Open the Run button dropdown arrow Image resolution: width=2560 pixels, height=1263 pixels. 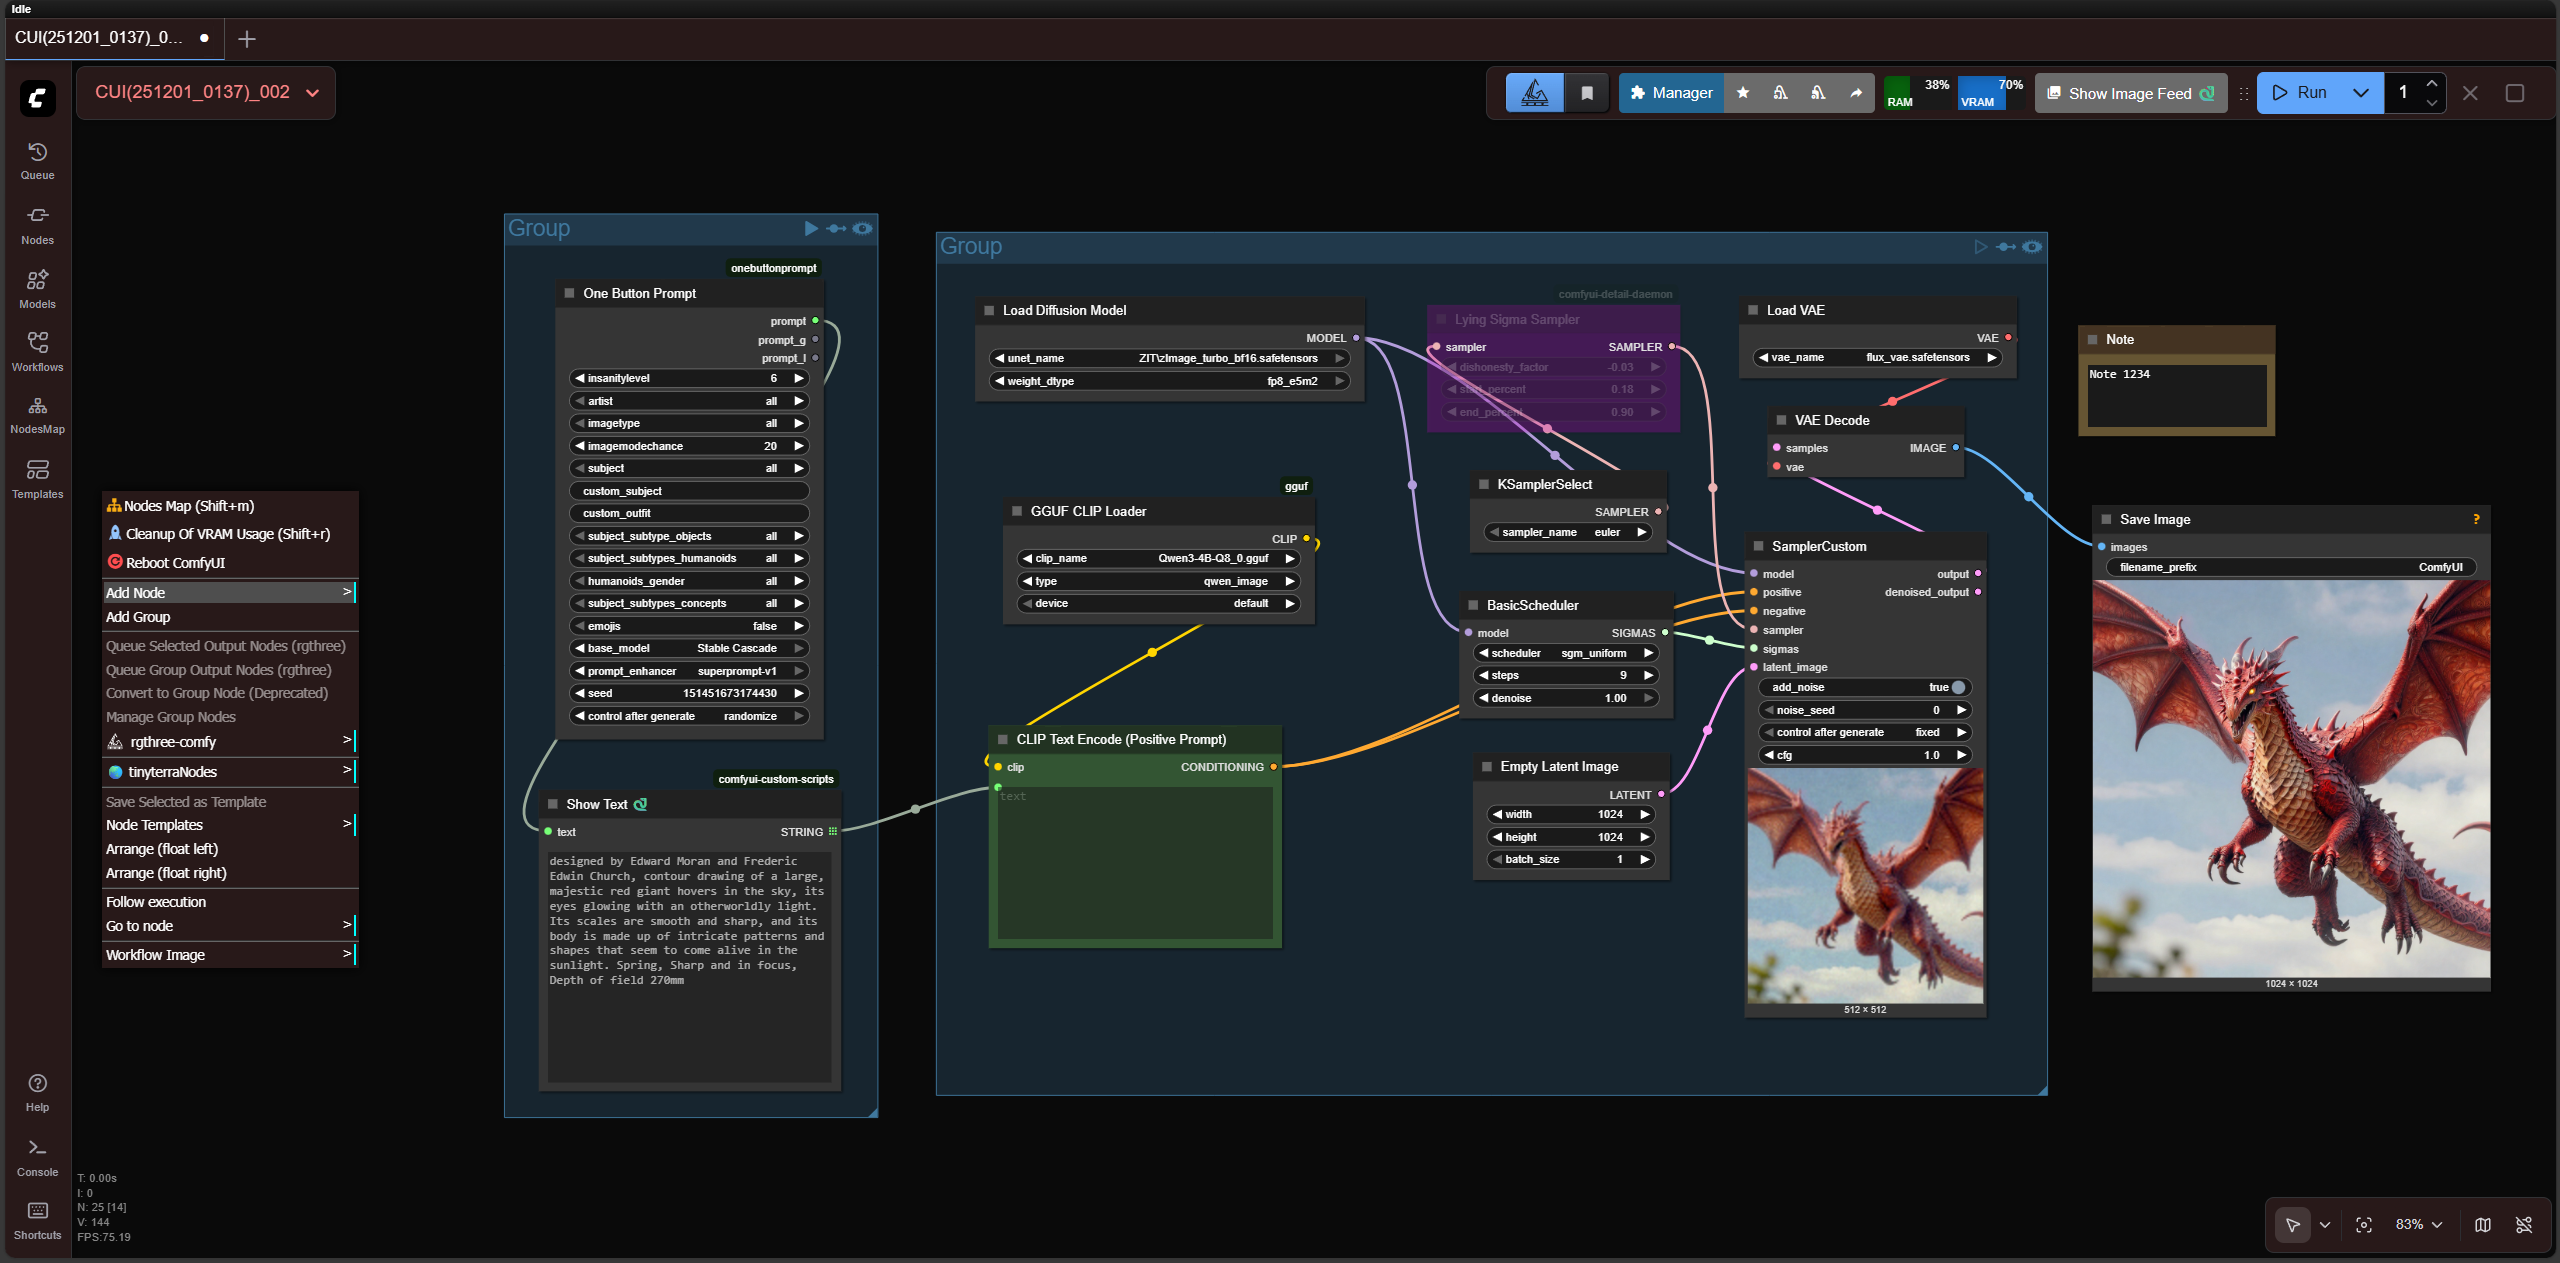2361,93
